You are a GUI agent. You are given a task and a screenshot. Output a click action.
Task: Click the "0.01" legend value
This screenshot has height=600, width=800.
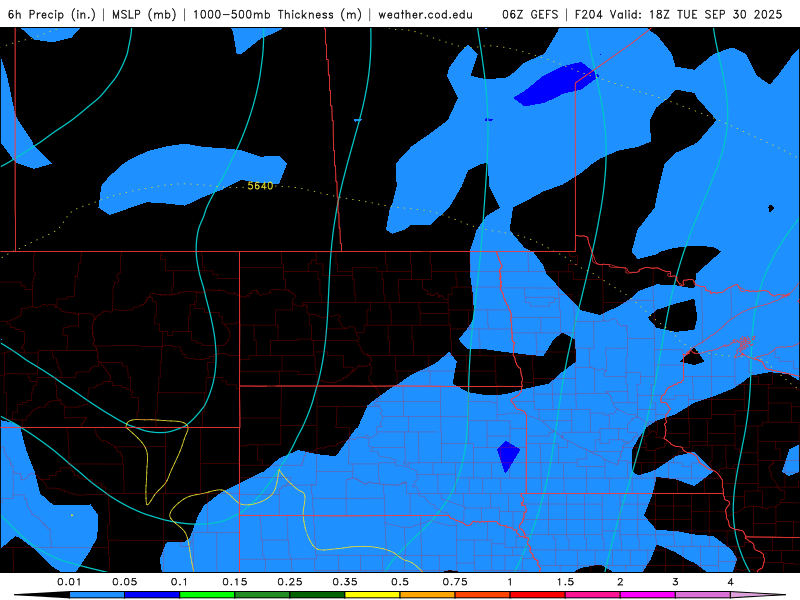(69, 582)
